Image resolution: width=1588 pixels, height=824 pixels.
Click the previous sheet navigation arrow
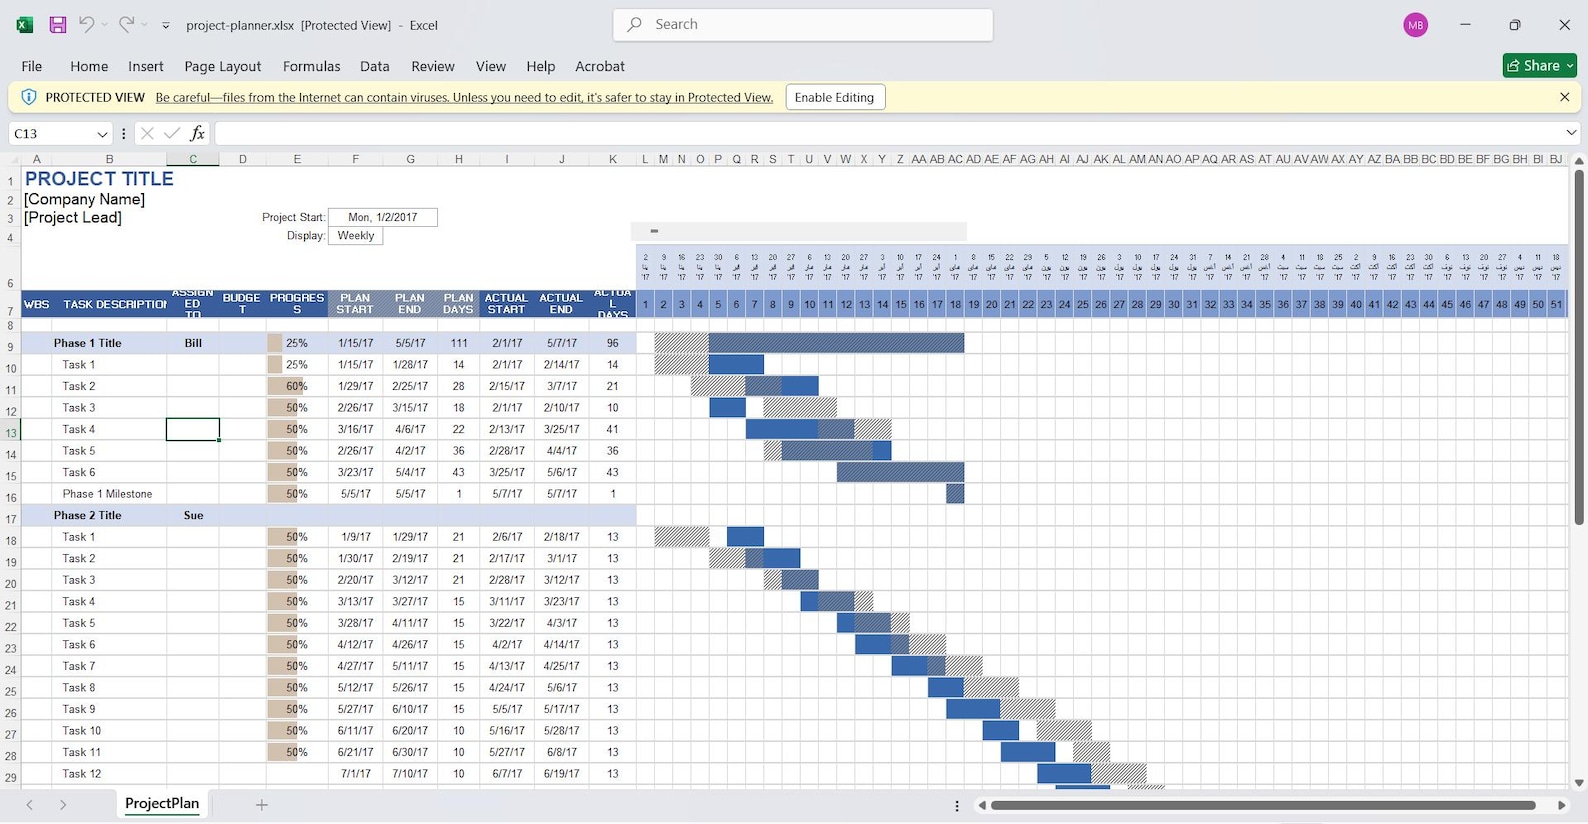click(30, 804)
